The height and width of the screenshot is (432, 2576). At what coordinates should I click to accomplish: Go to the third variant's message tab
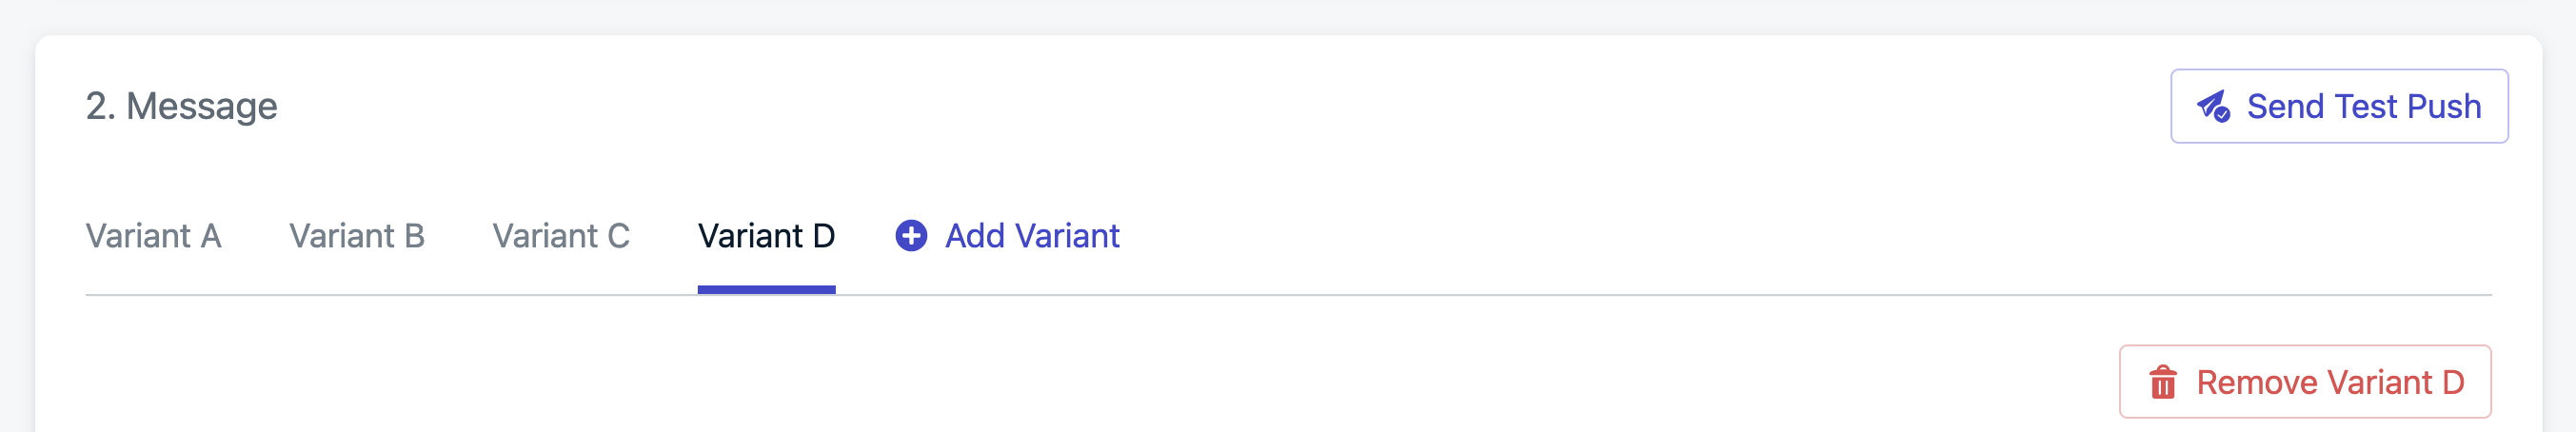561,236
